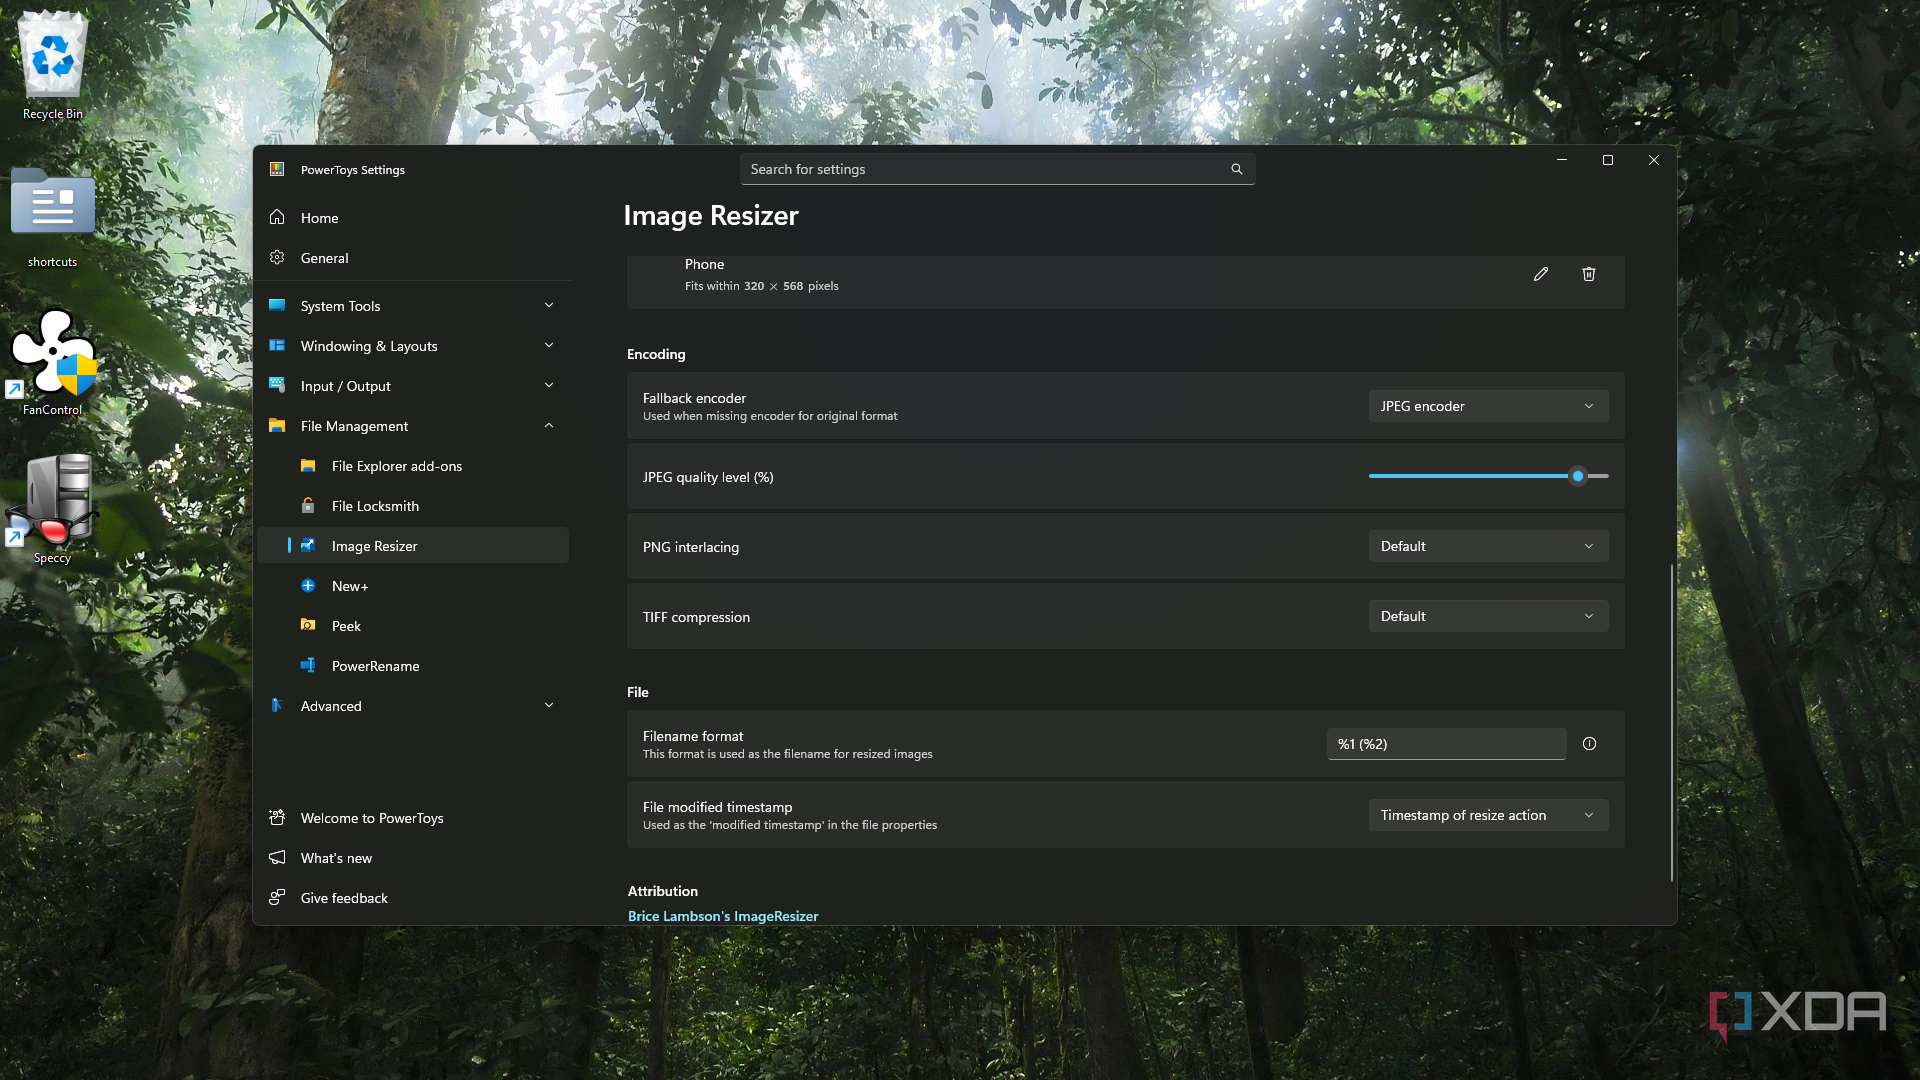Open the shortcuts desktop folder
The width and height of the screenshot is (1920, 1080).
(x=53, y=218)
